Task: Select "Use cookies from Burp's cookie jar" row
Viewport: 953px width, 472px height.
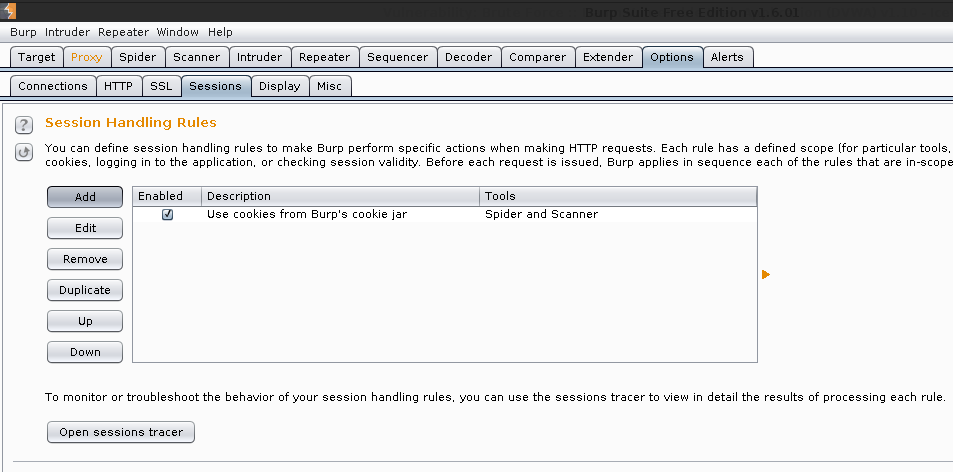Action: (x=445, y=214)
